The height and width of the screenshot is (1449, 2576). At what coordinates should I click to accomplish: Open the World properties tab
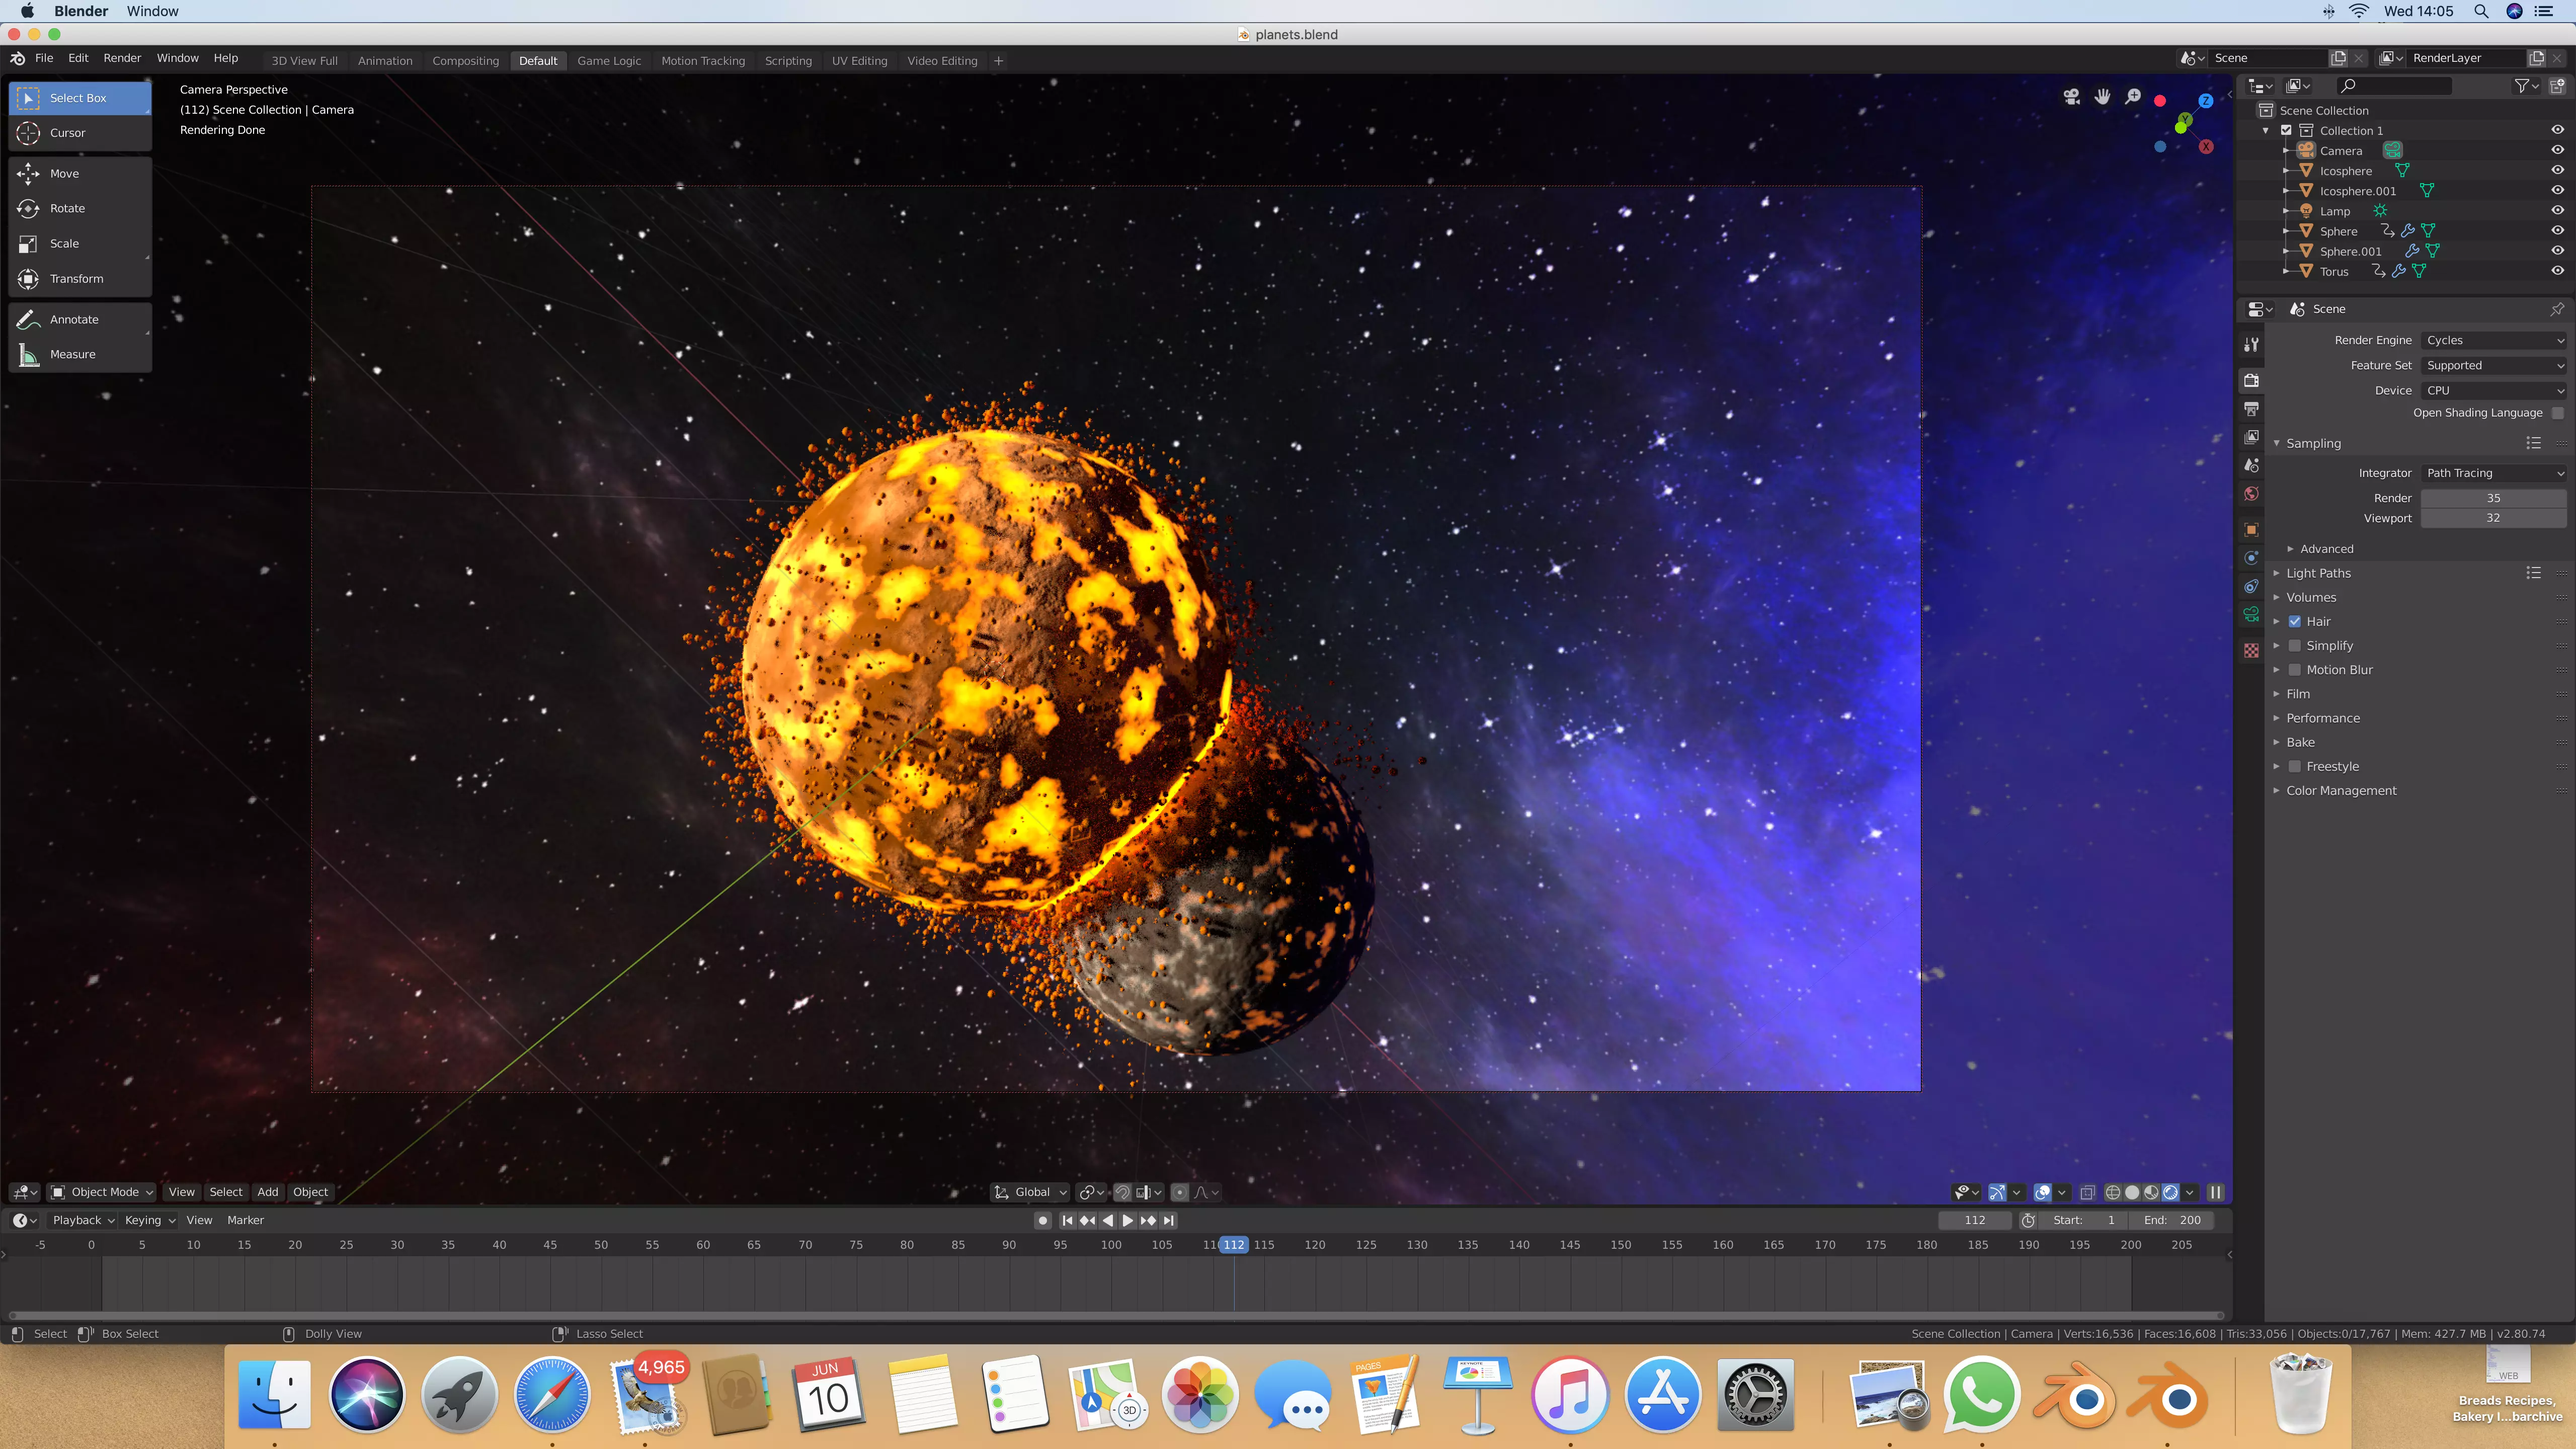[x=2251, y=494]
